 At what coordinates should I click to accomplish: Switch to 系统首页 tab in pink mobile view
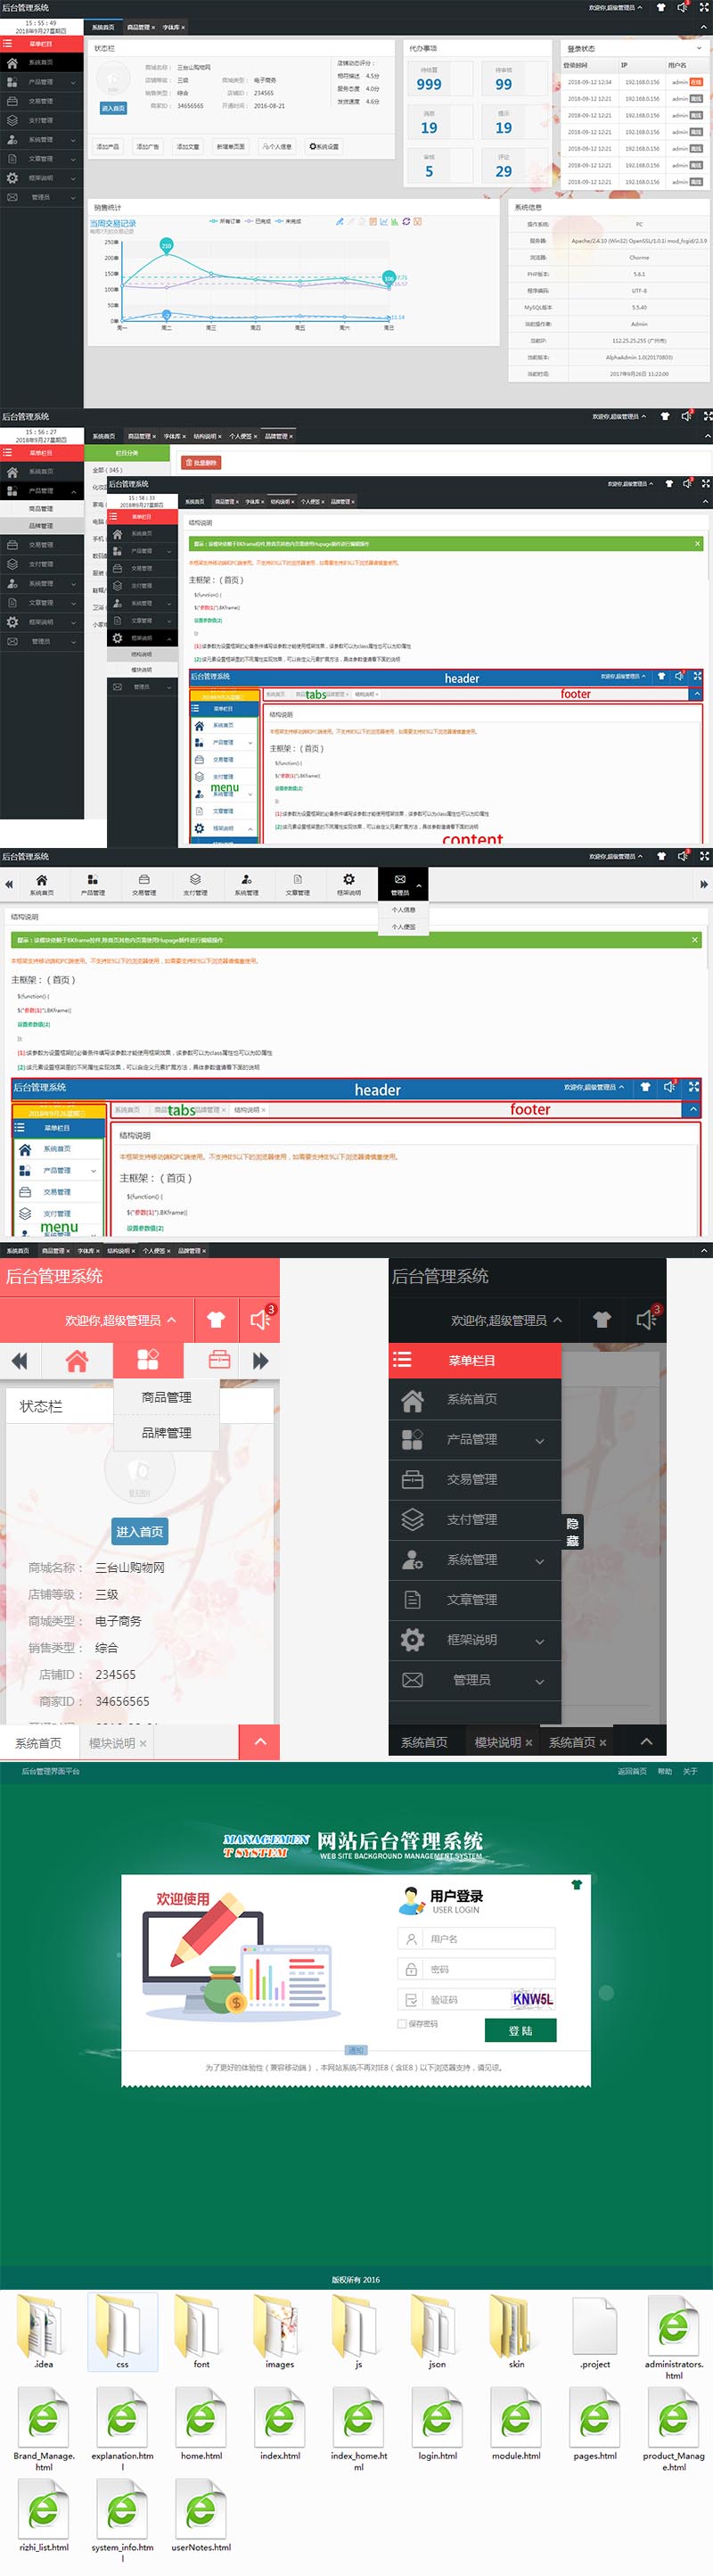coord(38,1742)
